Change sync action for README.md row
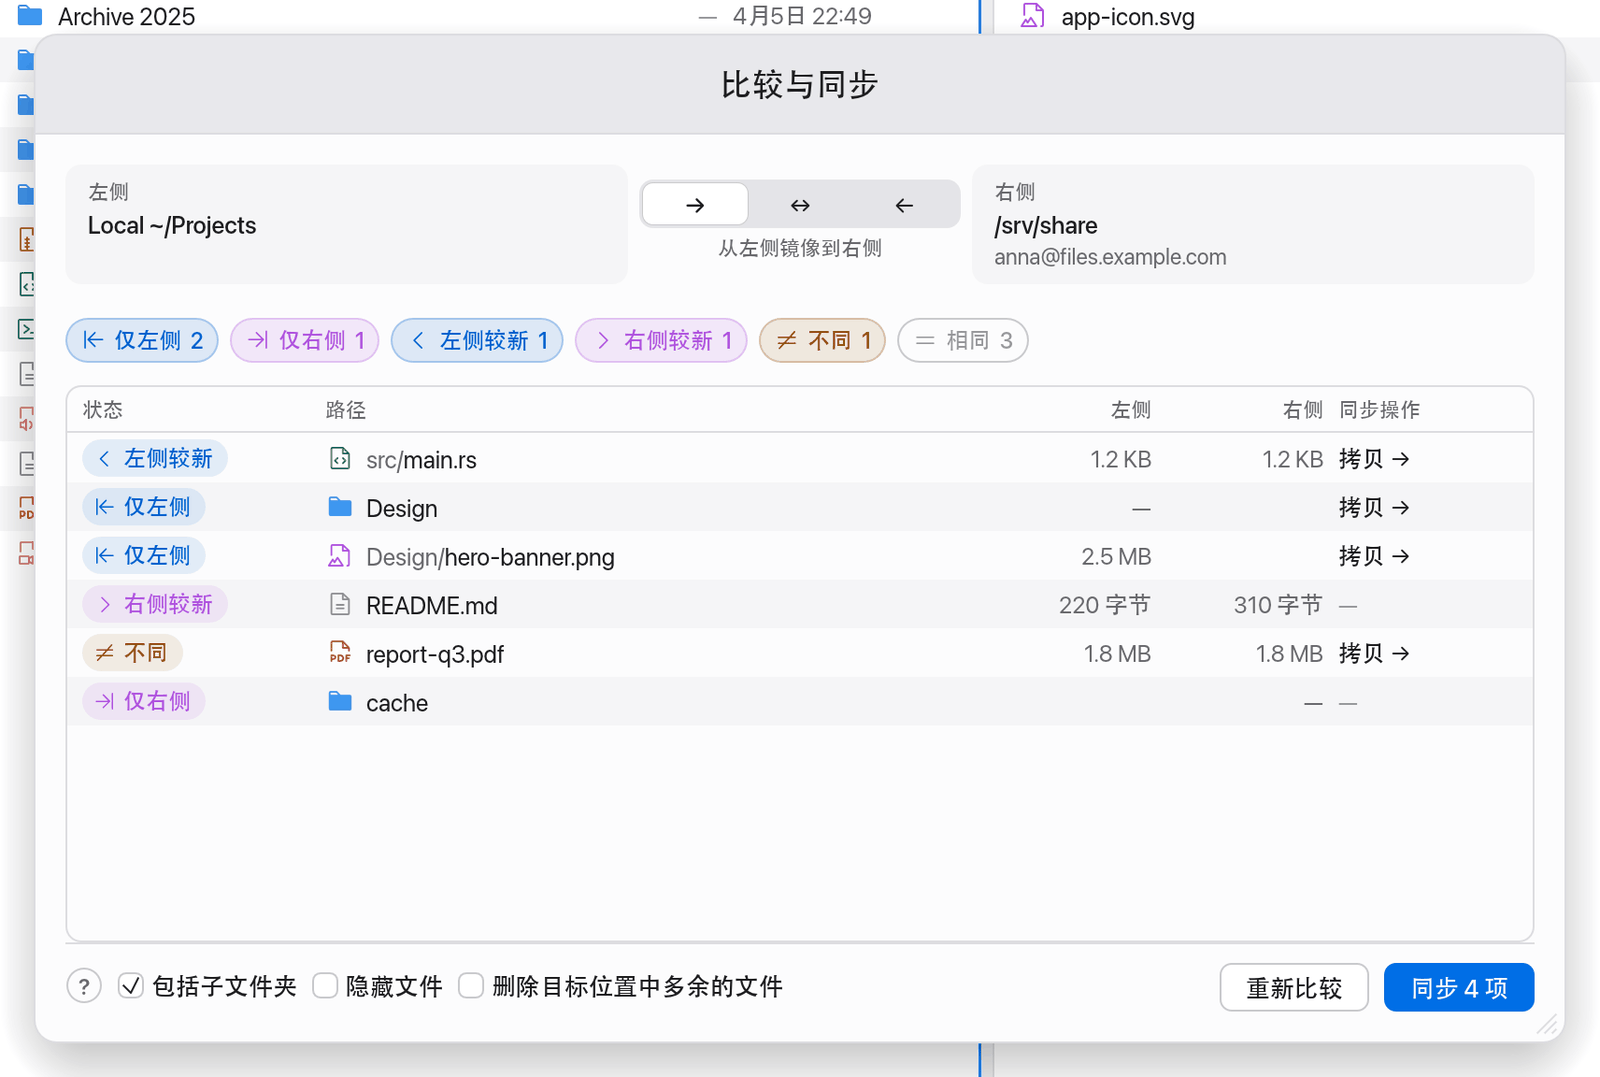The image size is (1600, 1077). click(x=1348, y=605)
